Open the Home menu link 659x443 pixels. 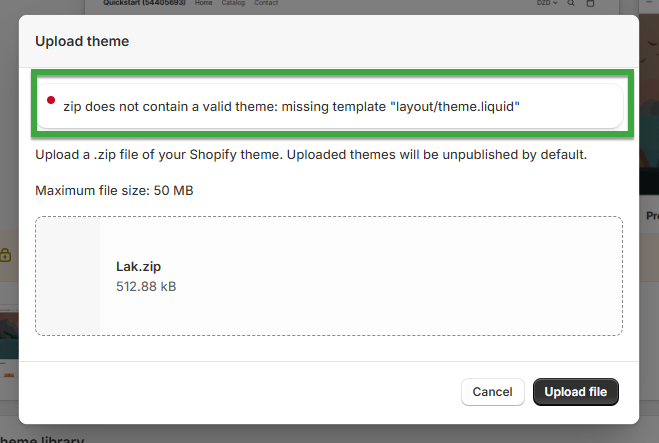point(203,3)
